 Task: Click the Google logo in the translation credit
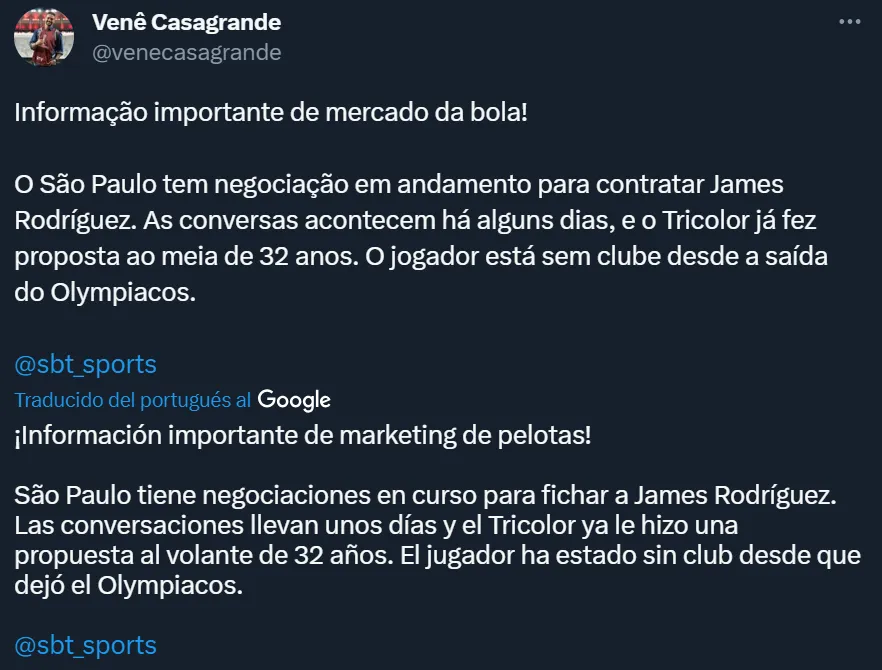(x=294, y=400)
